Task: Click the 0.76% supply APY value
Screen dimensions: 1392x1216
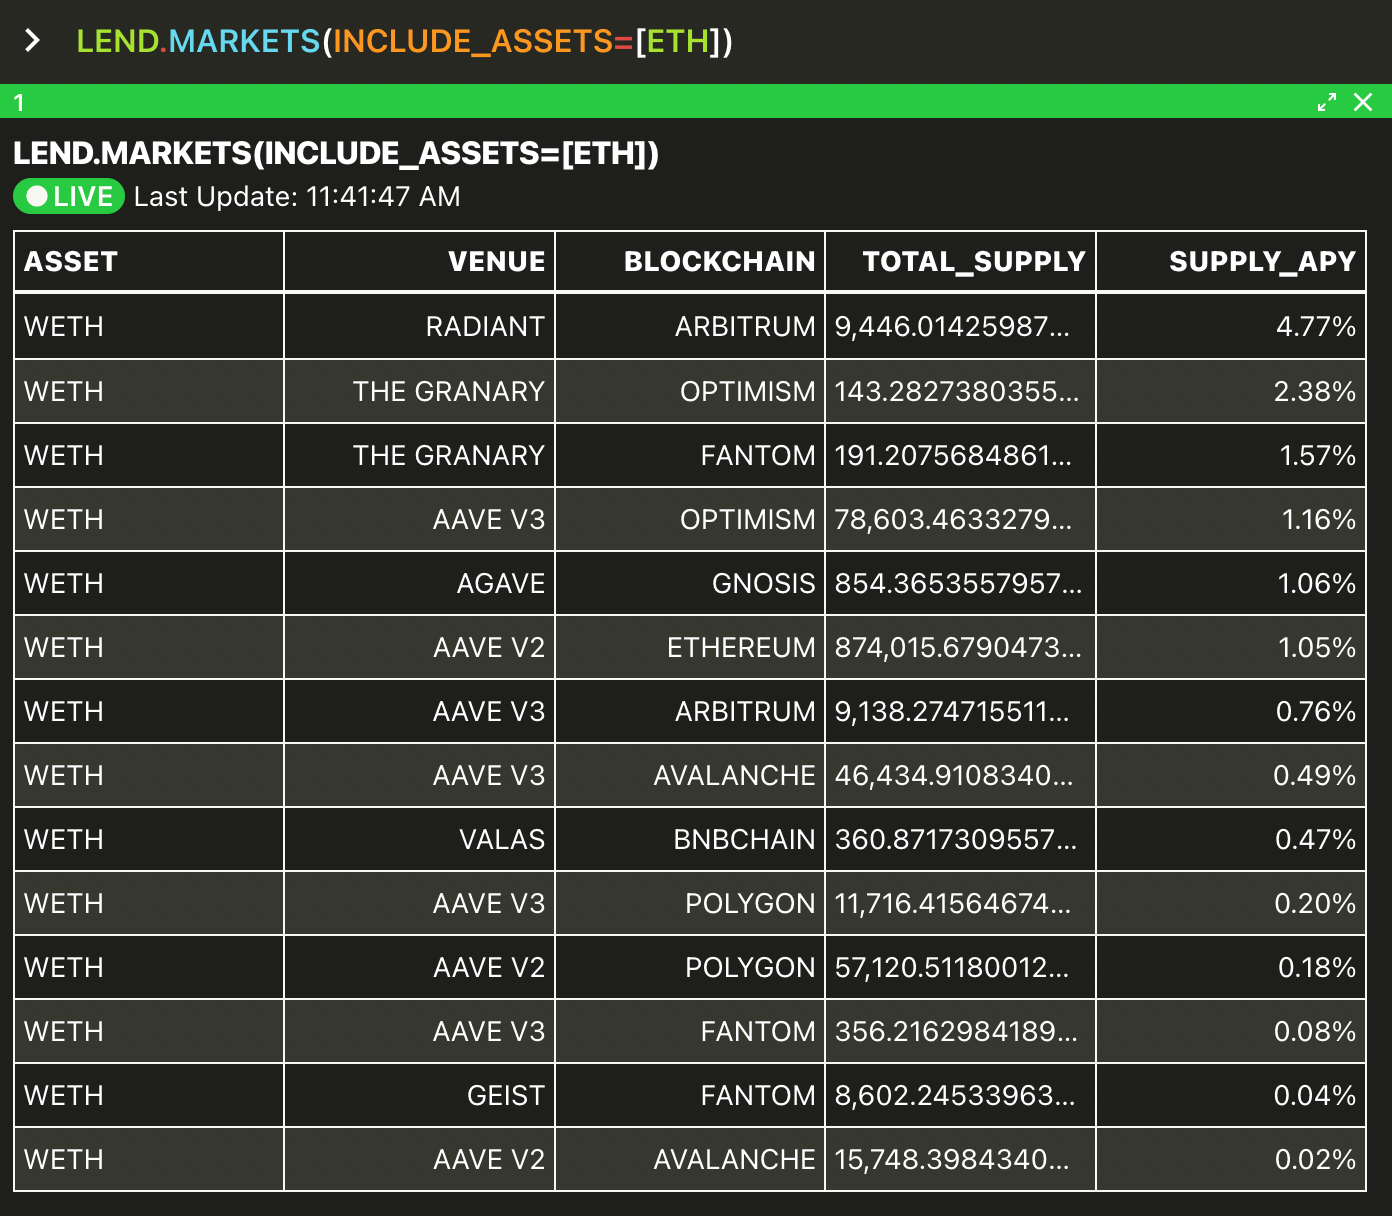Action: click(1316, 711)
